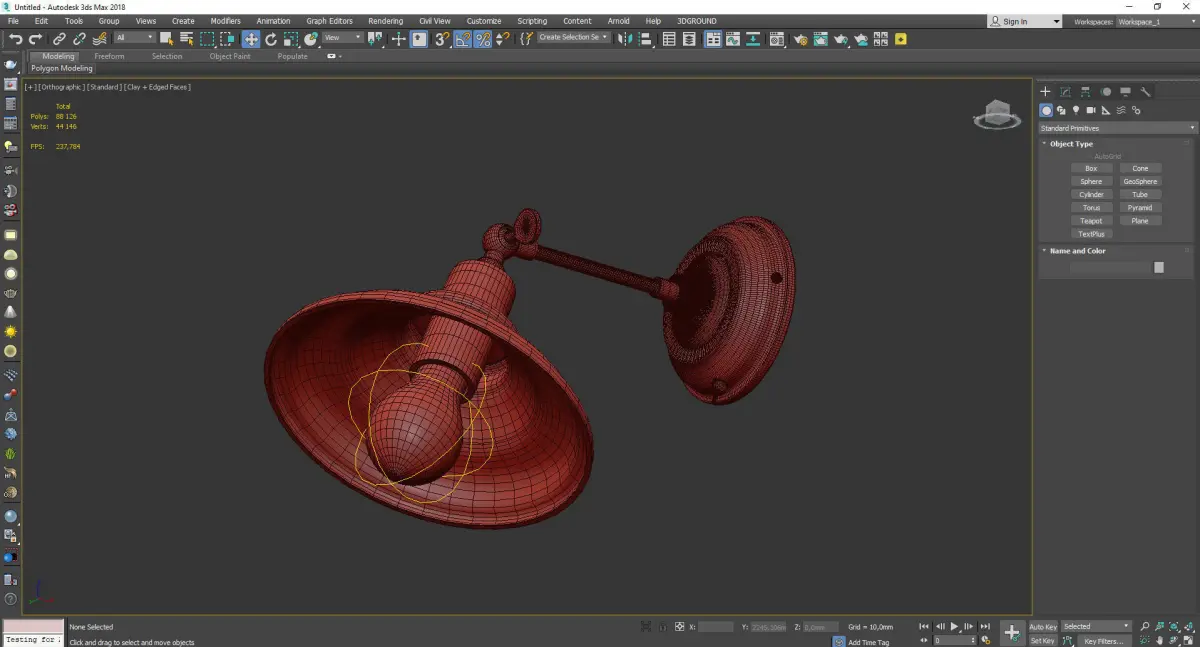Image resolution: width=1200 pixels, height=647 pixels.
Task: Toggle Angle Snap on the toolbar
Action: coord(463,39)
